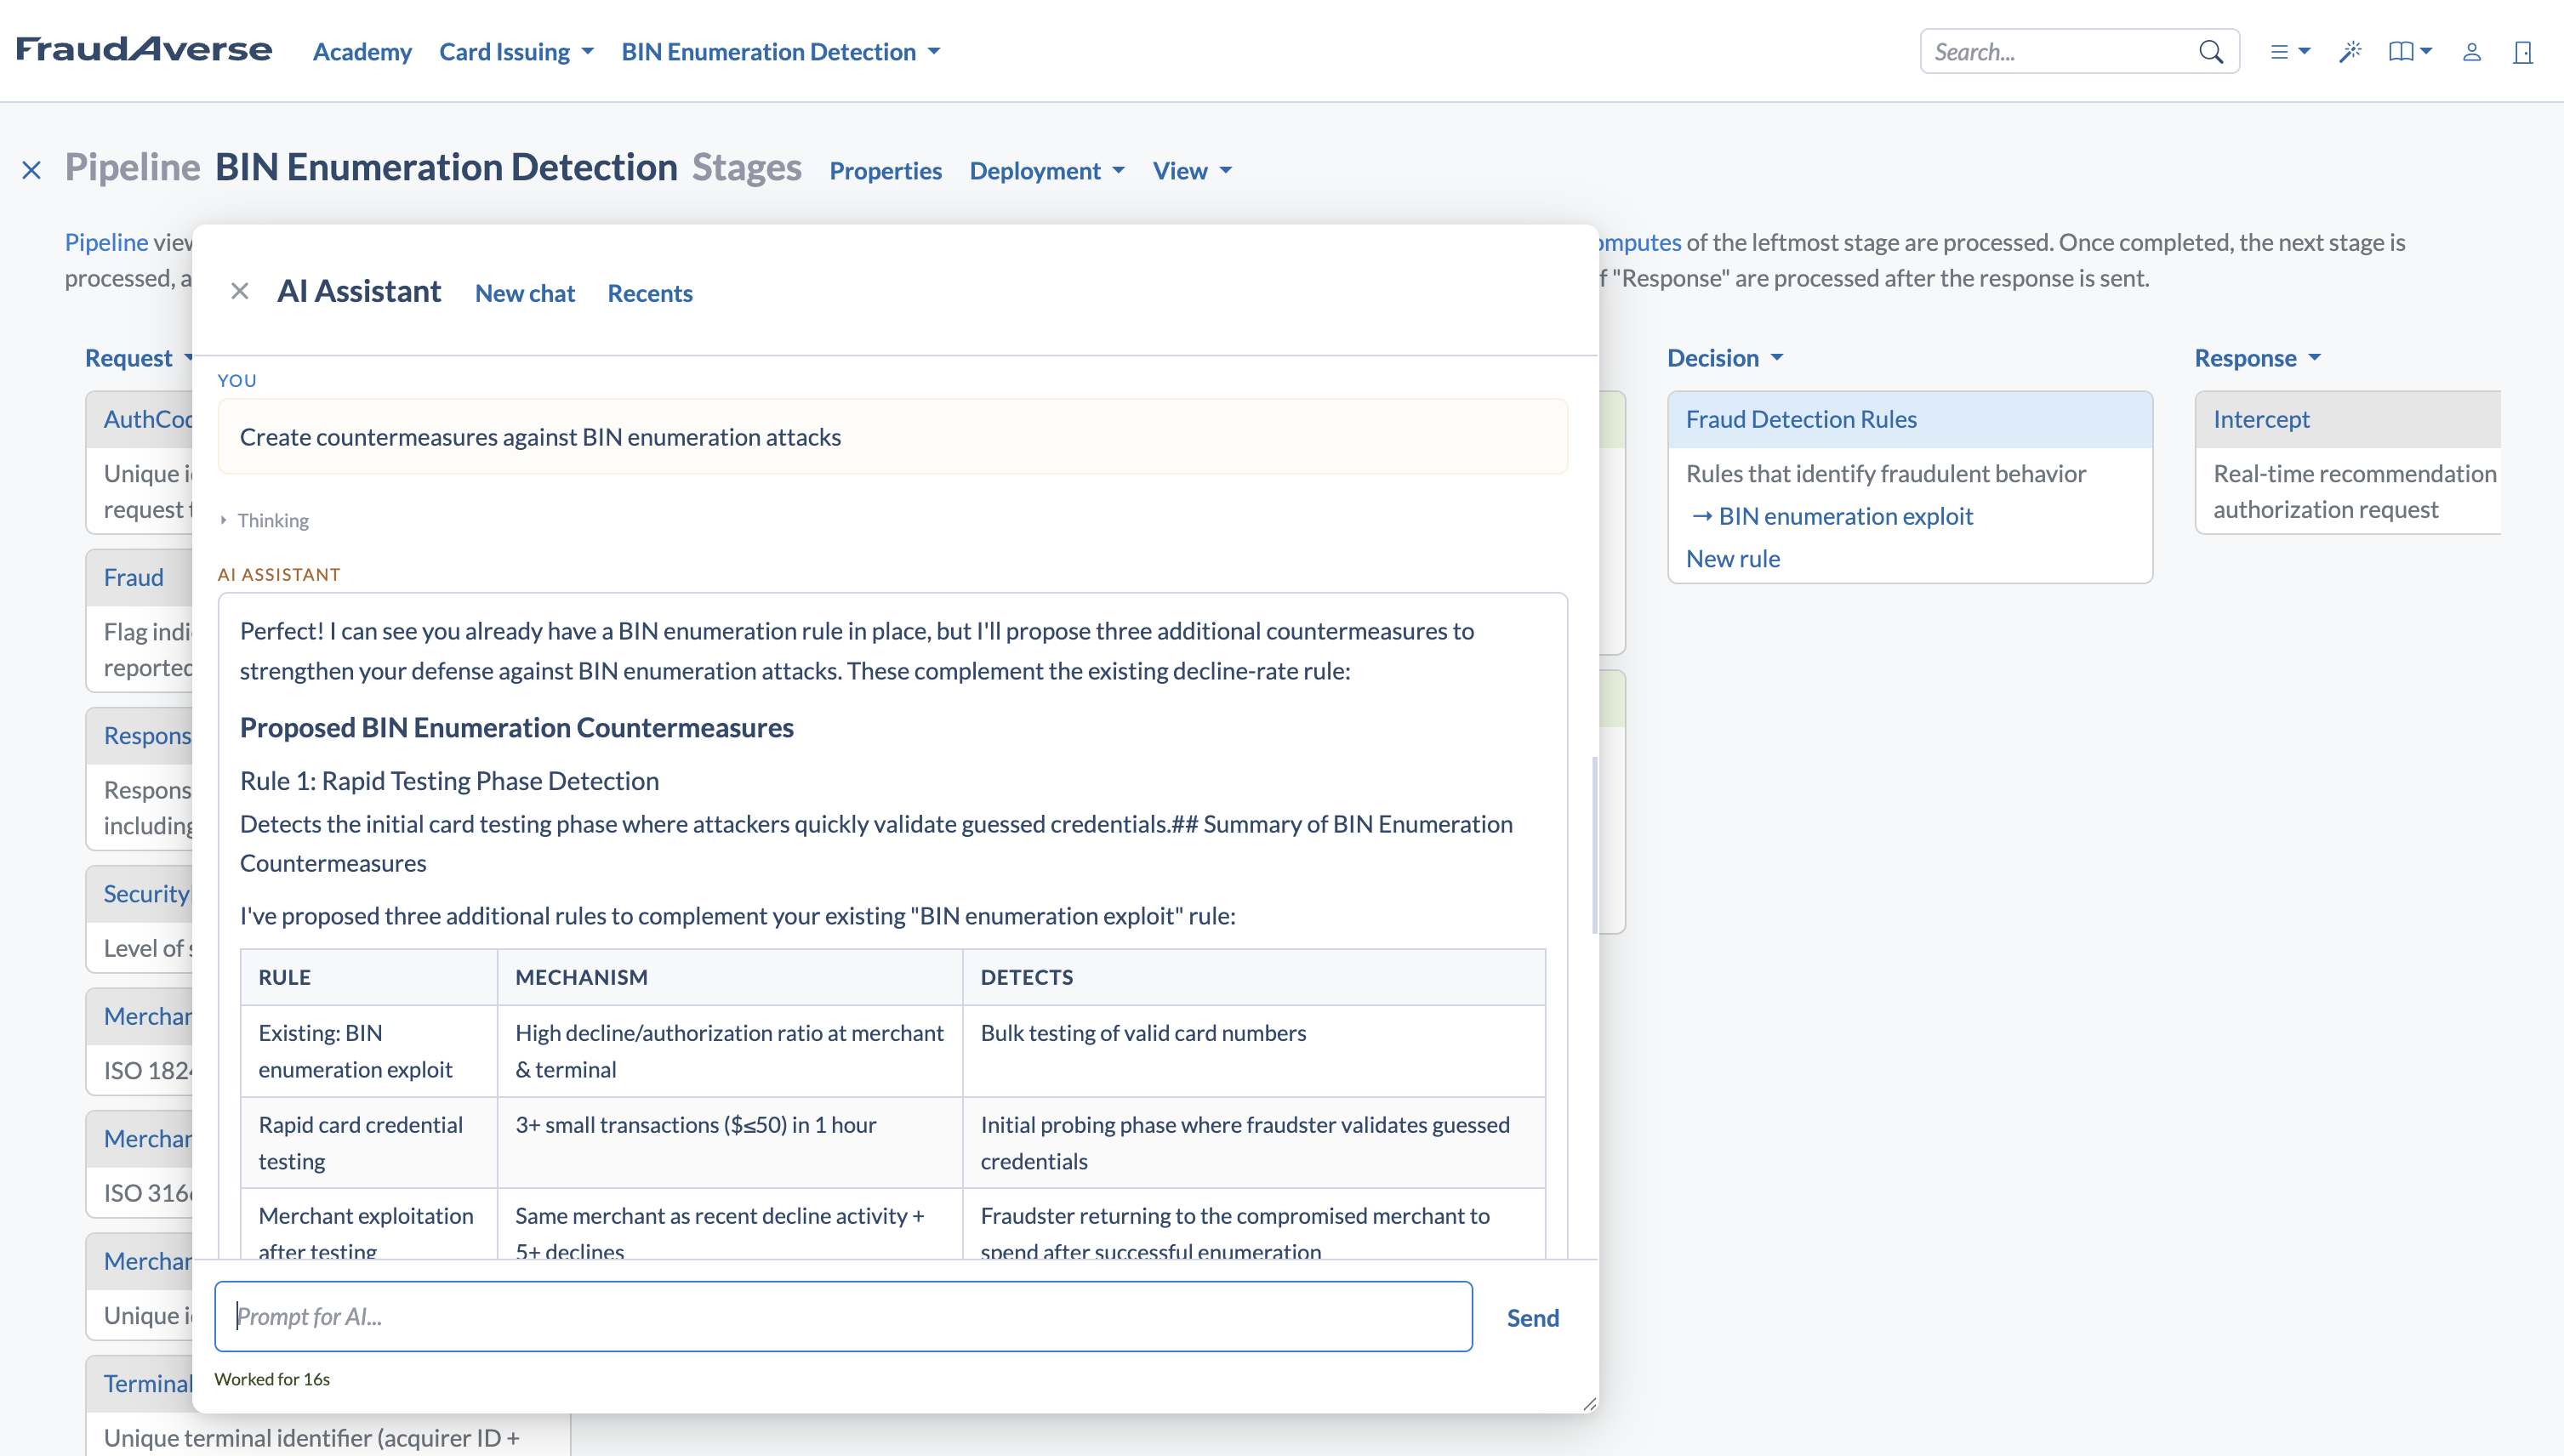Viewport: 2564px width, 1456px height.
Task: Open Recents chats
Action: (650, 293)
